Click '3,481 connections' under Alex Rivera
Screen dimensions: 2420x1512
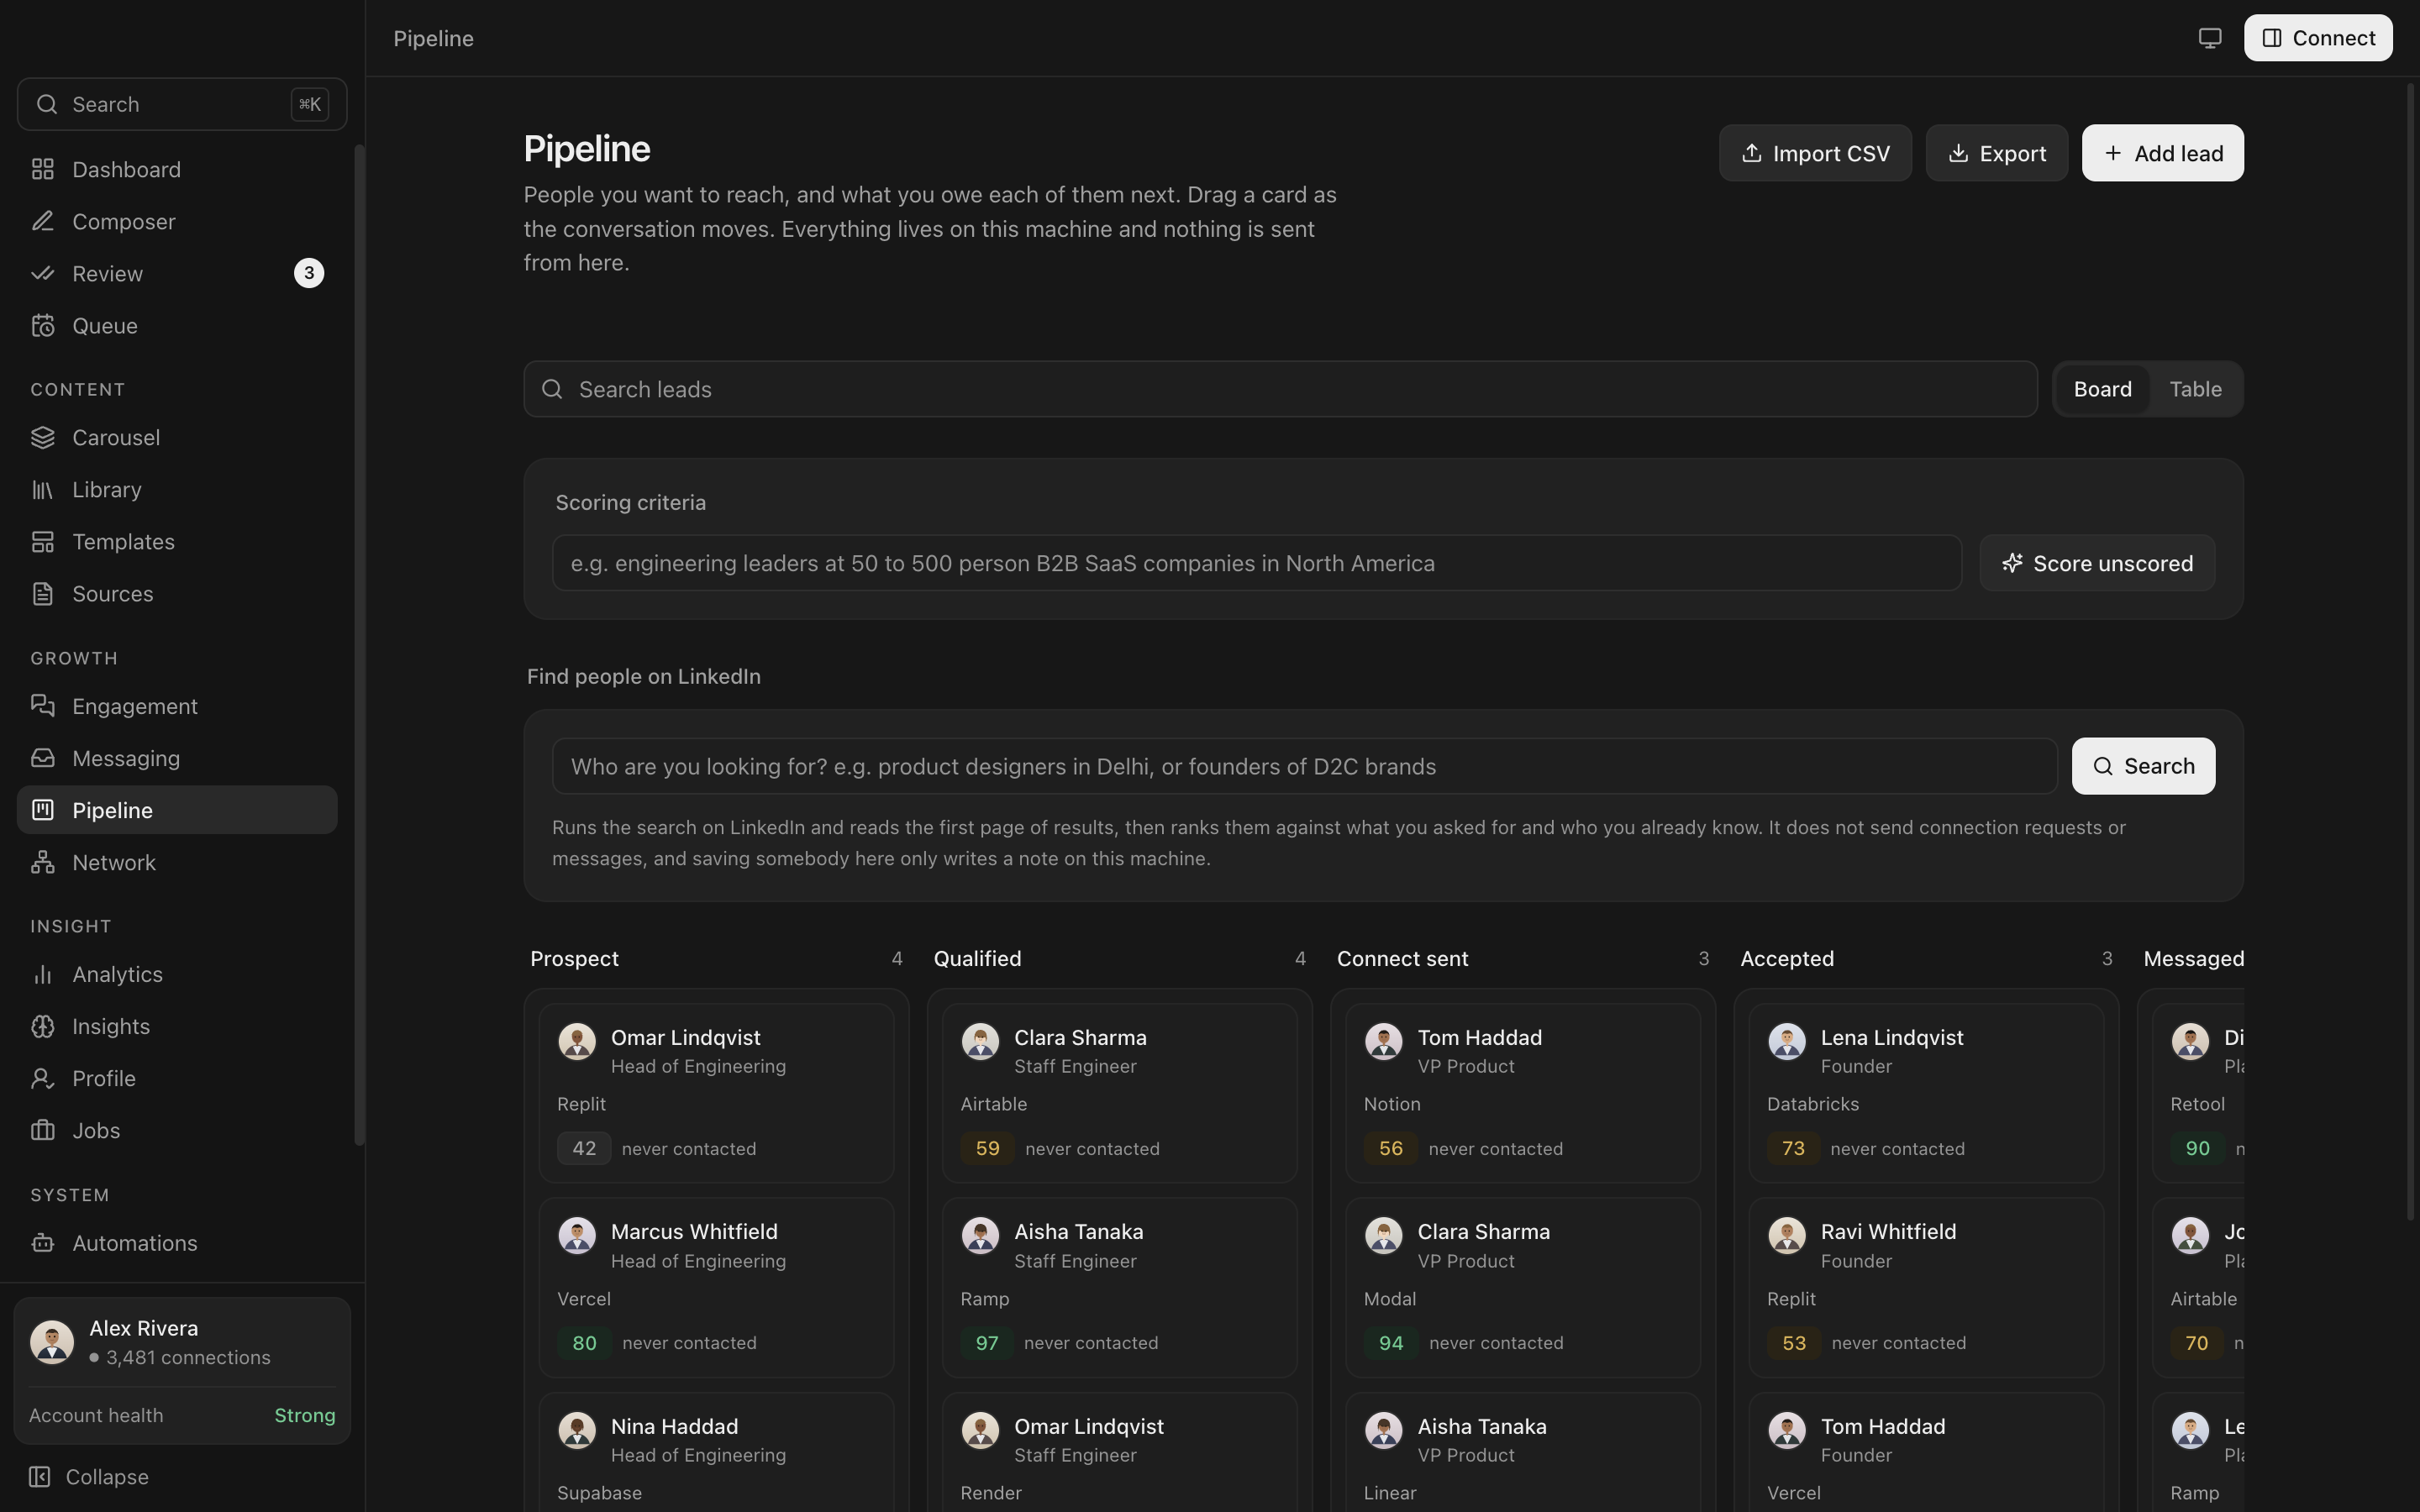(x=188, y=1357)
